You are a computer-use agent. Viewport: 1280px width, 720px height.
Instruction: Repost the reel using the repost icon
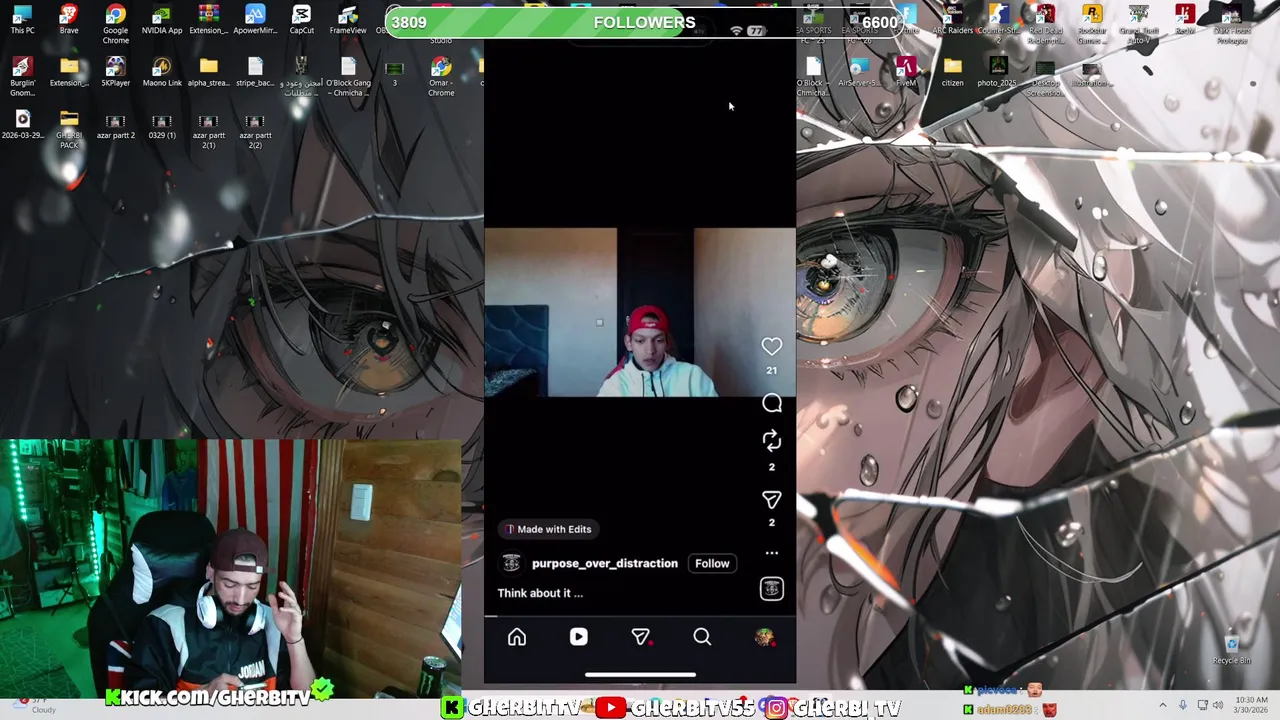tap(771, 441)
